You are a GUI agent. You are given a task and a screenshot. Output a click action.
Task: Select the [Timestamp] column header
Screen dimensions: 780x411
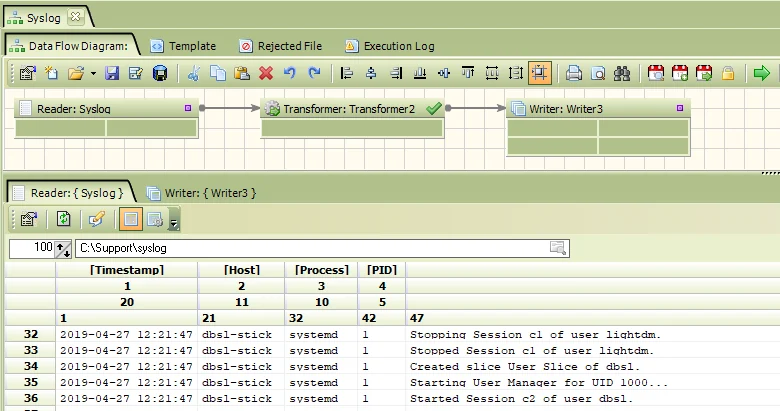point(127,270)
